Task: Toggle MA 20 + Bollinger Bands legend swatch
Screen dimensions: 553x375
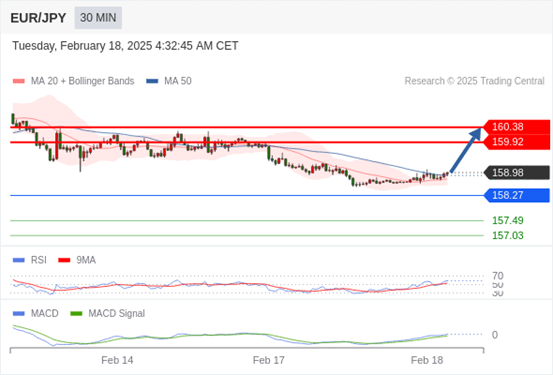Action: [19, 81]
